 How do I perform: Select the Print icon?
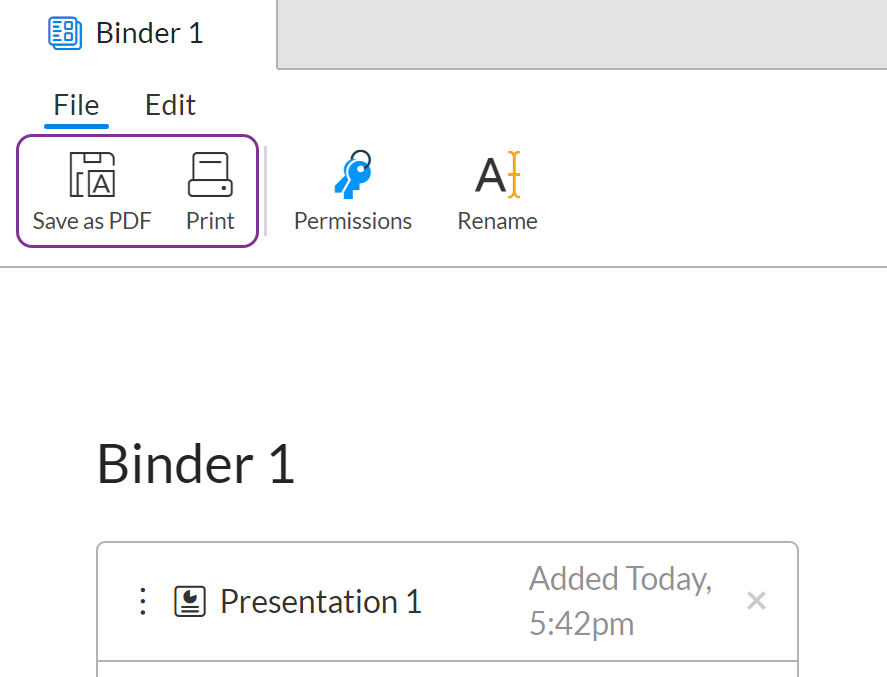click(209, 173)
